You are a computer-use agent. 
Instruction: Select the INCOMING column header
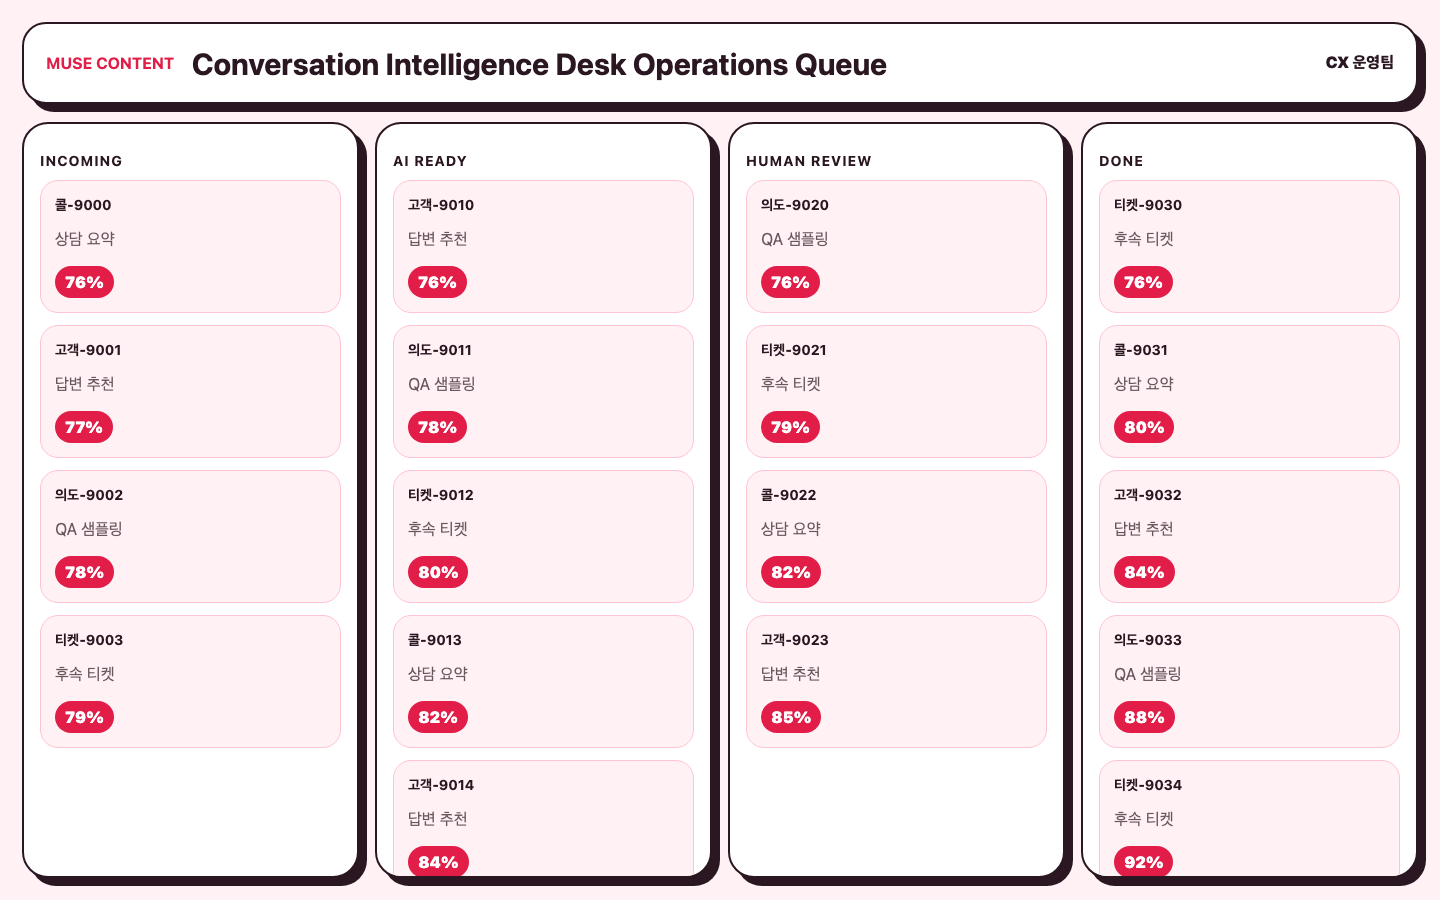81,161
